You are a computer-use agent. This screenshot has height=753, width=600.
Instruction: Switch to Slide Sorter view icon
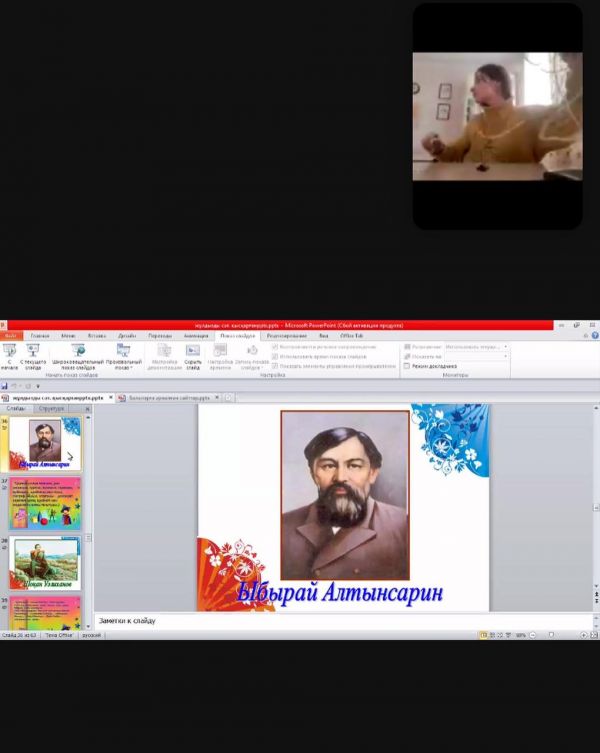pos(493,635)
